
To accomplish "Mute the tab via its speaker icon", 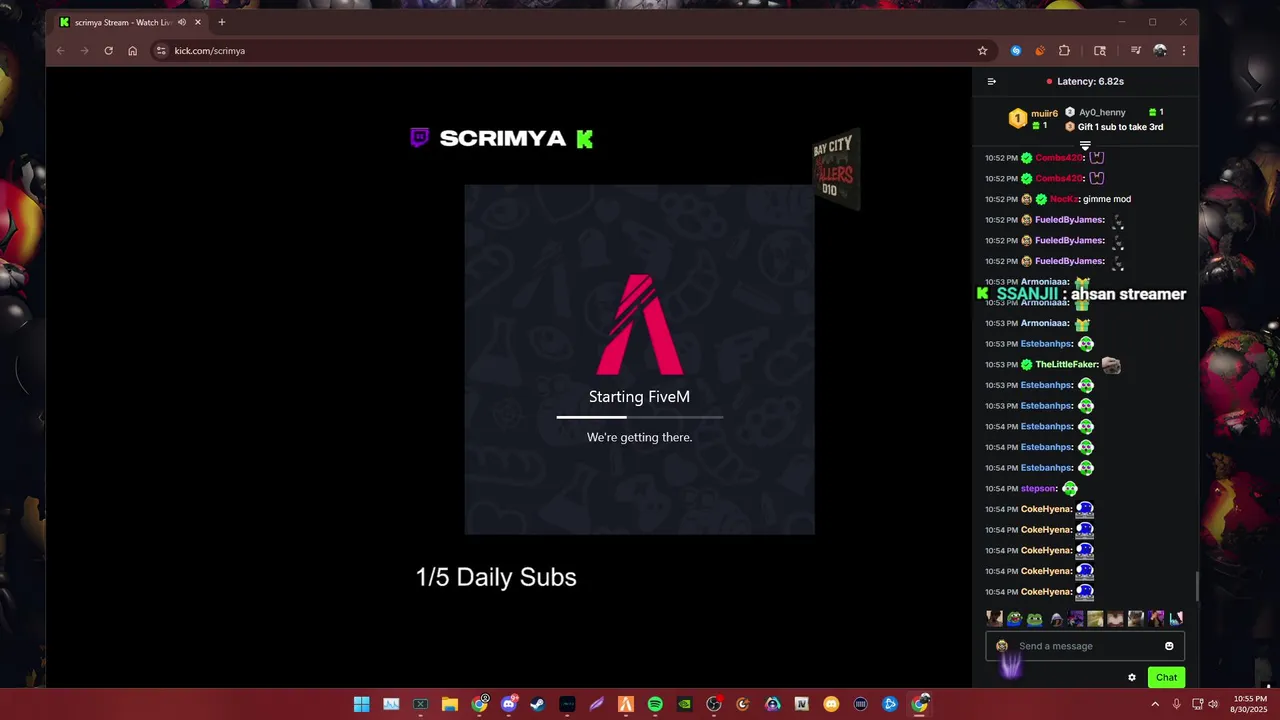I will pos(182,22).
